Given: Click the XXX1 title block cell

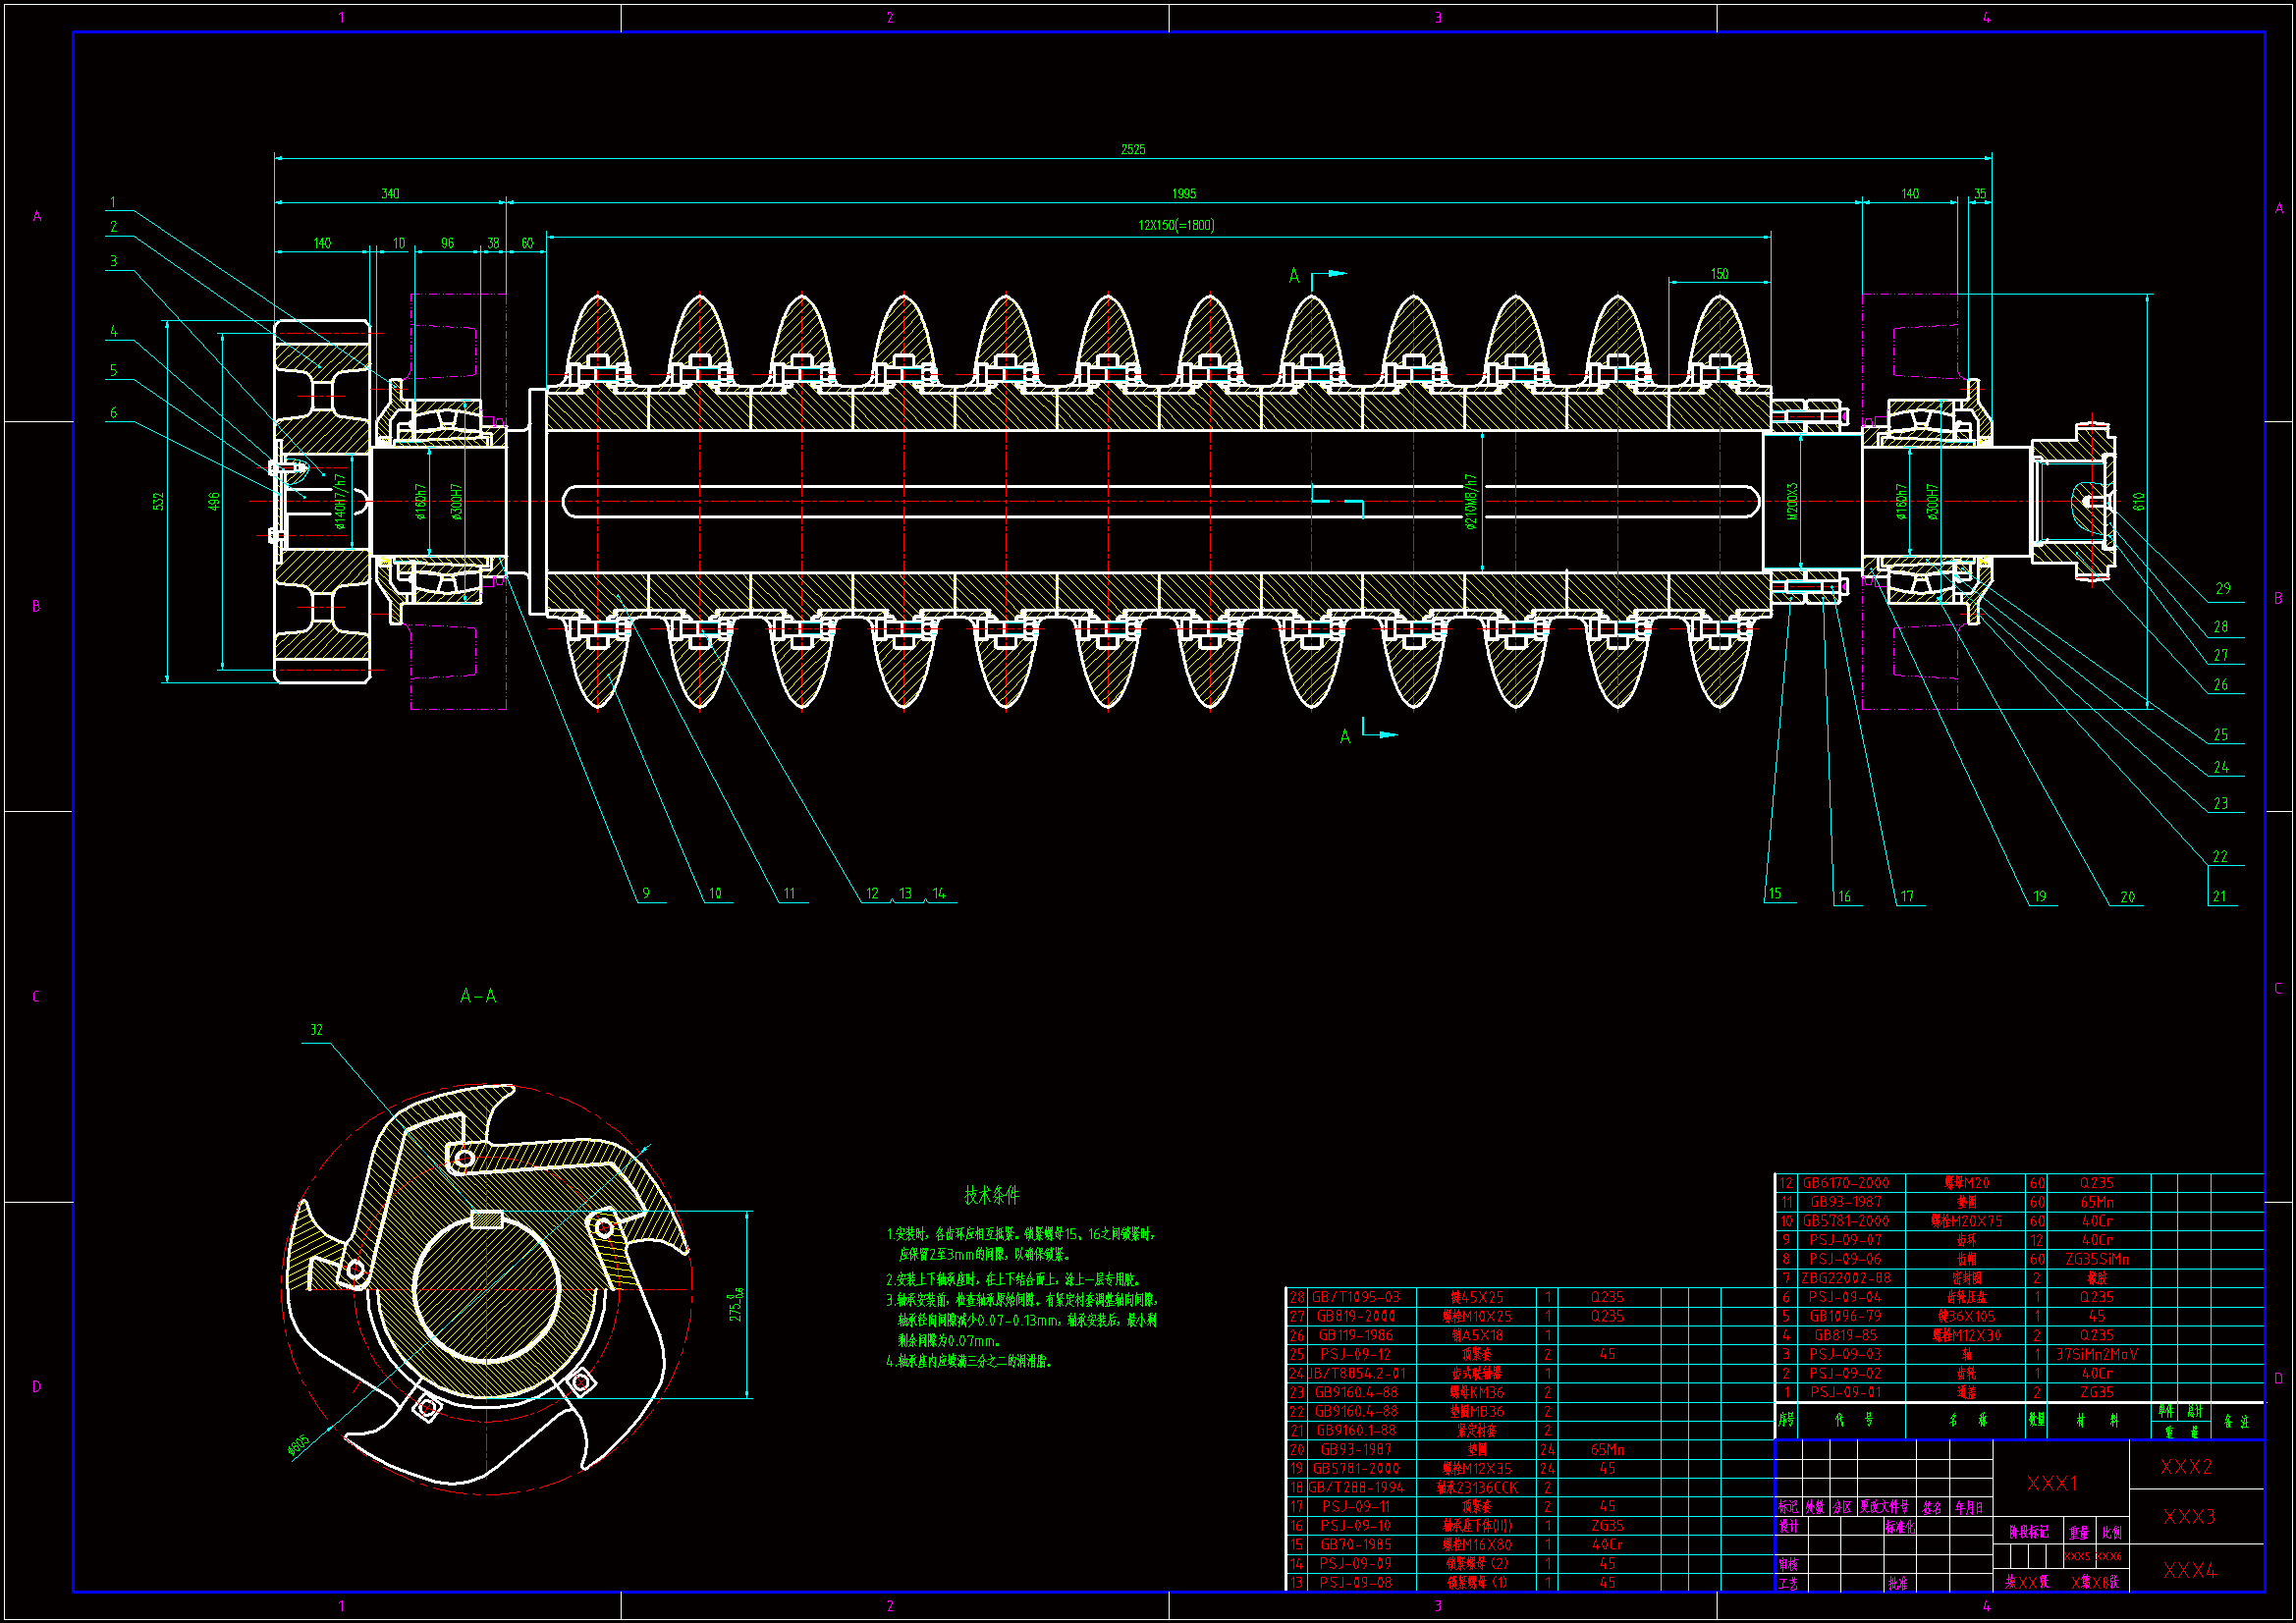Looking at the screenshot, I should point(2052,1483).
